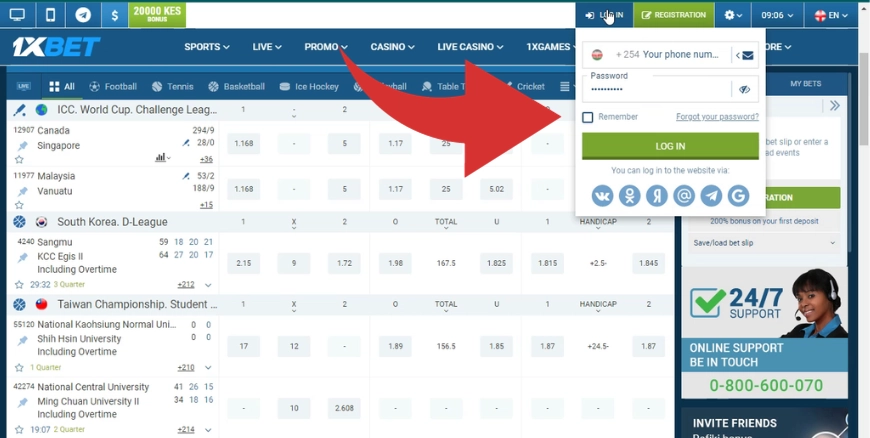
Task: Open the 09:06 time zone dropdown
Action: (777, 15)
